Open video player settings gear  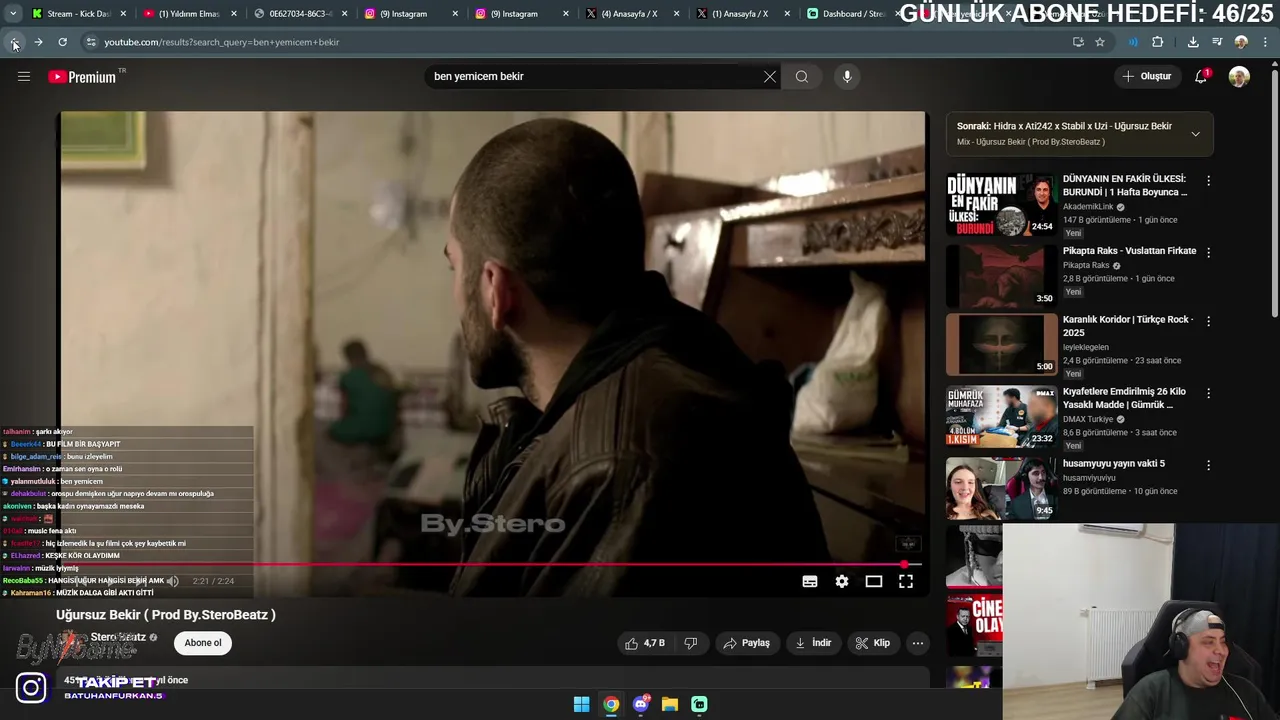tap(842, 581)
